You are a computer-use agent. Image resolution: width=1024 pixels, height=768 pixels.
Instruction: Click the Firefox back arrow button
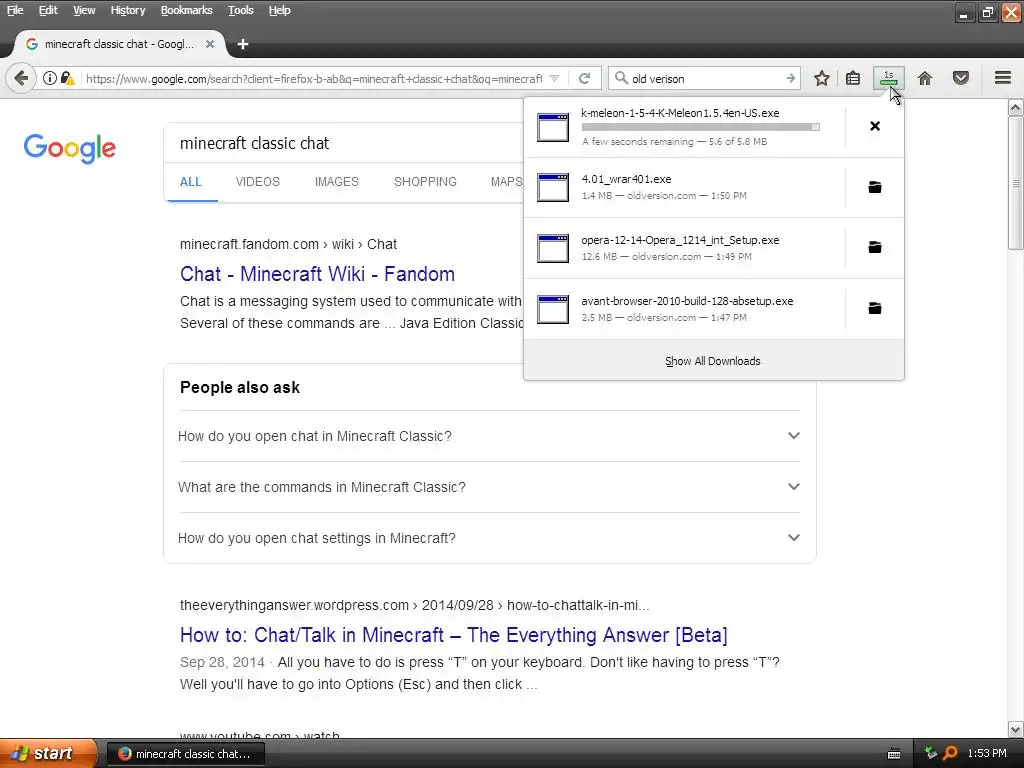pyautogui.click(x=21, y=78)
